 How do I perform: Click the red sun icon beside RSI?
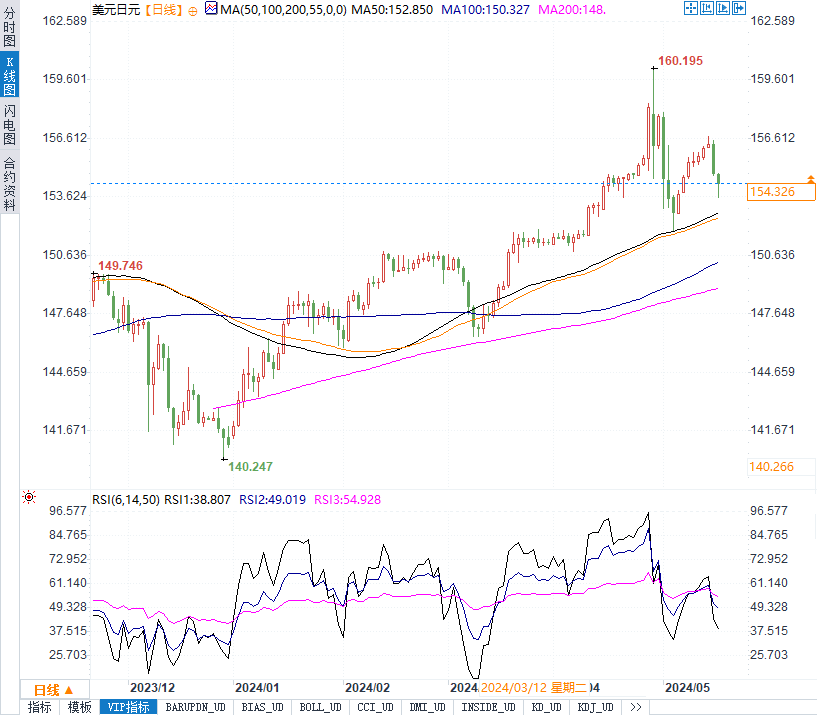[29, 497]
